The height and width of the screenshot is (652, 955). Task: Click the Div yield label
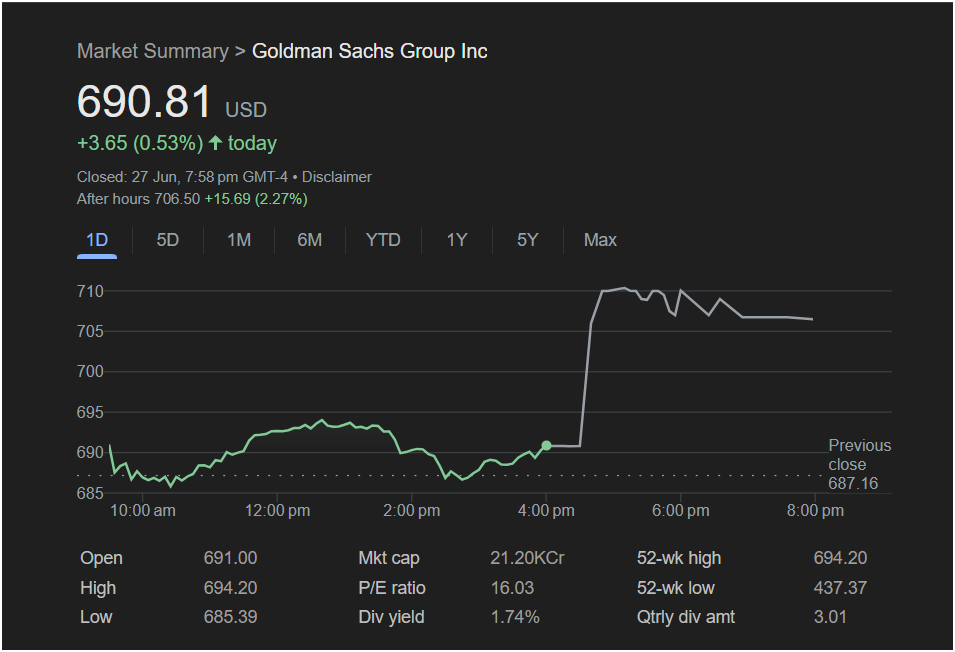(x=392, y=617)
